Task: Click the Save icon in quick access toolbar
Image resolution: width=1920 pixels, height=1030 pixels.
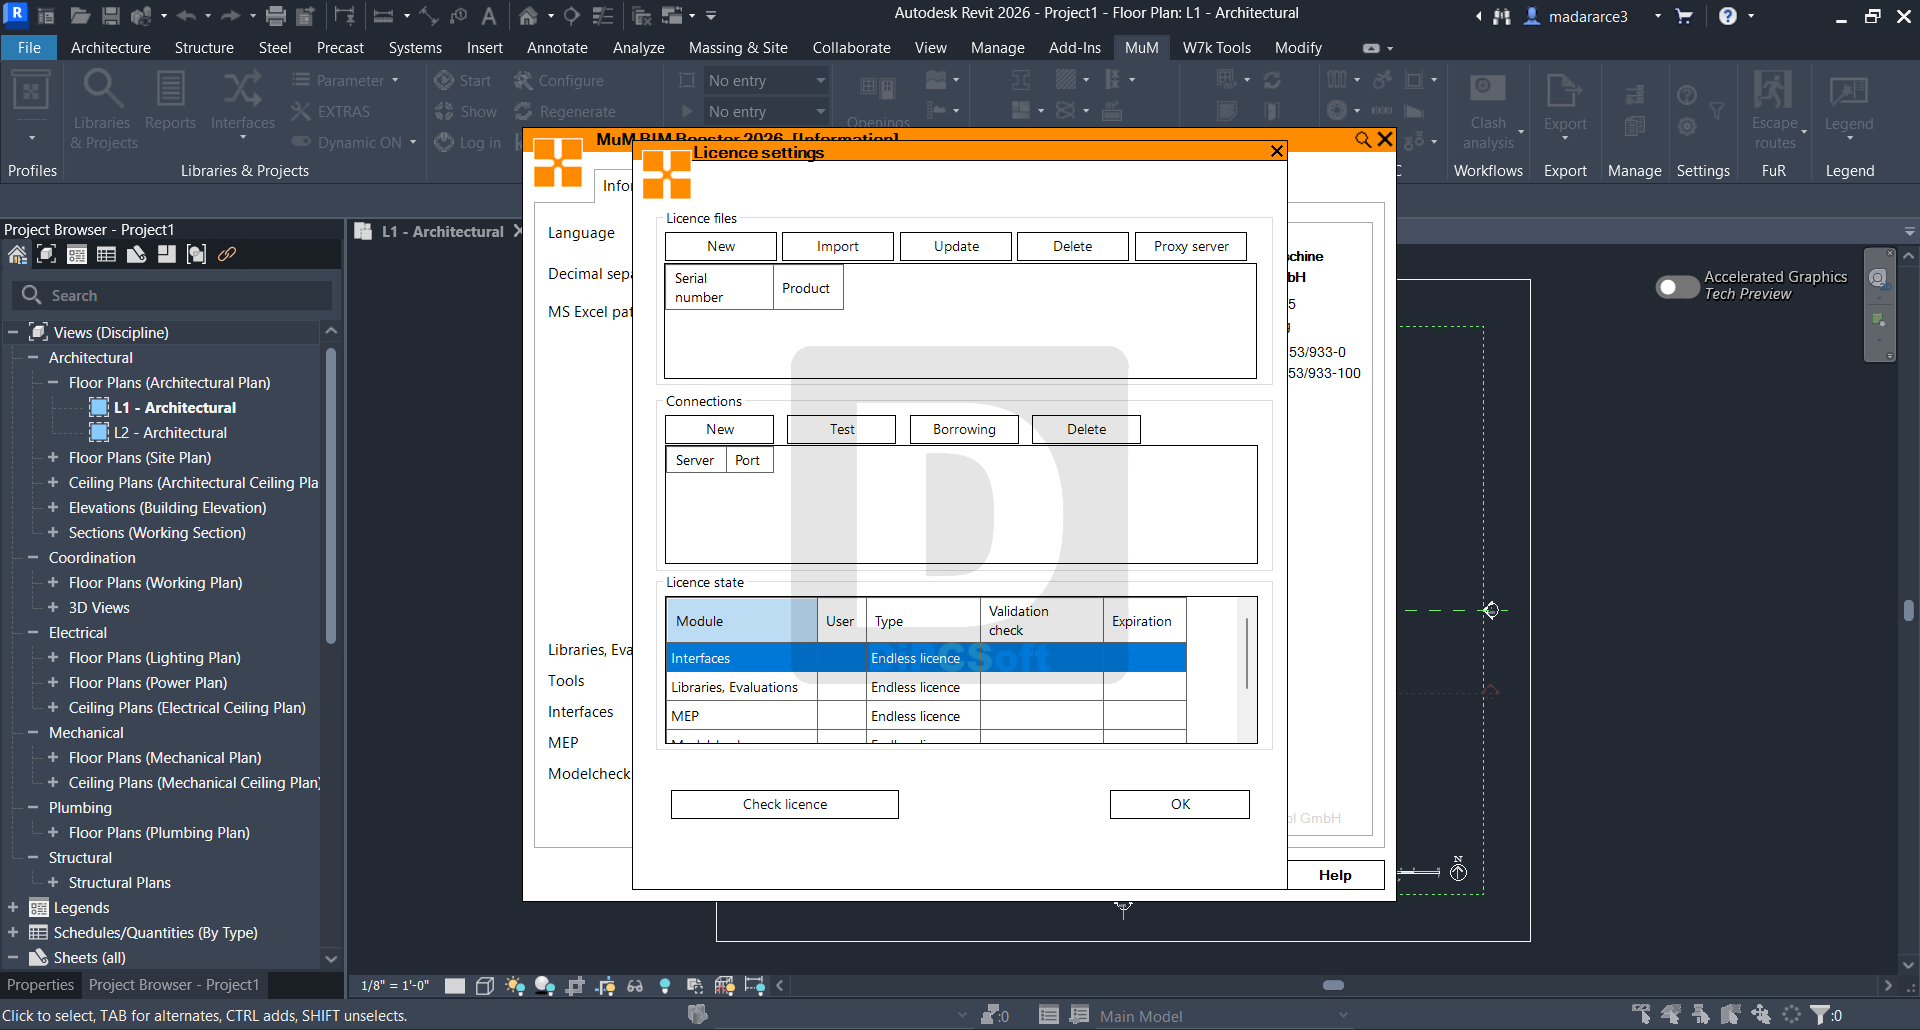Action: click(x=110, y=16)
